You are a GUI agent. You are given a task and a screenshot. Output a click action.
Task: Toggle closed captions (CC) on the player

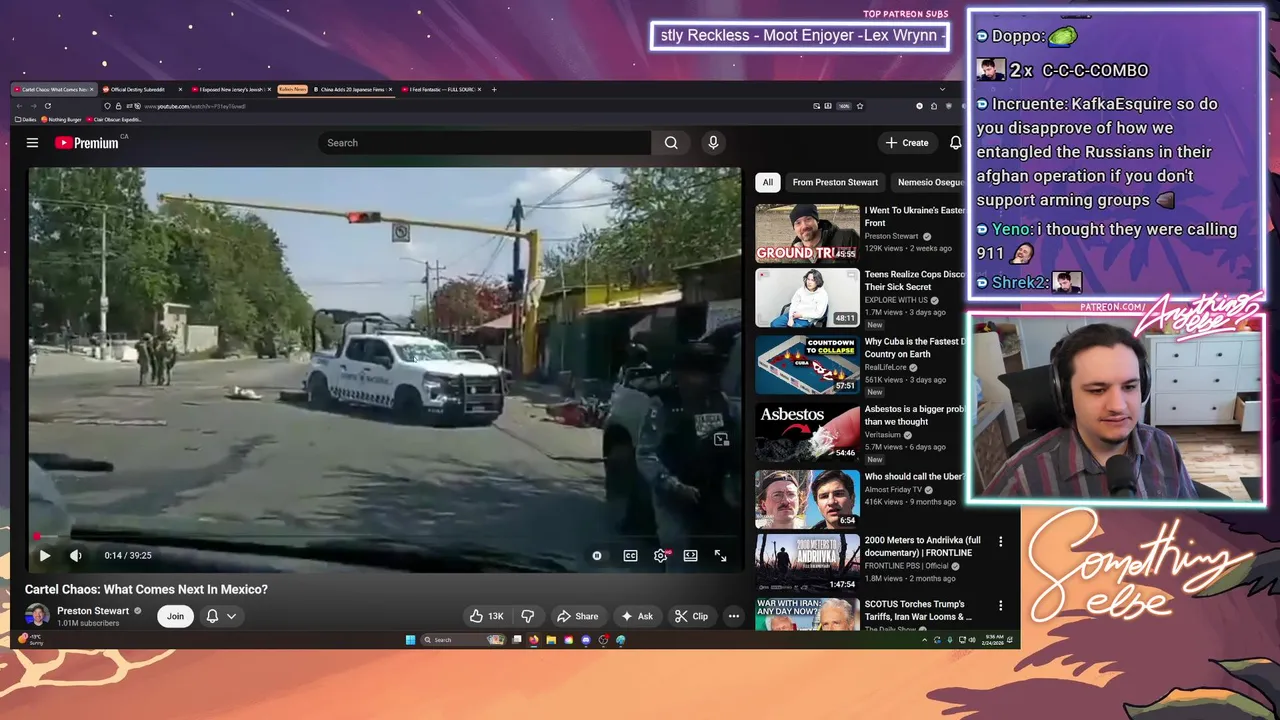point(630,556)
